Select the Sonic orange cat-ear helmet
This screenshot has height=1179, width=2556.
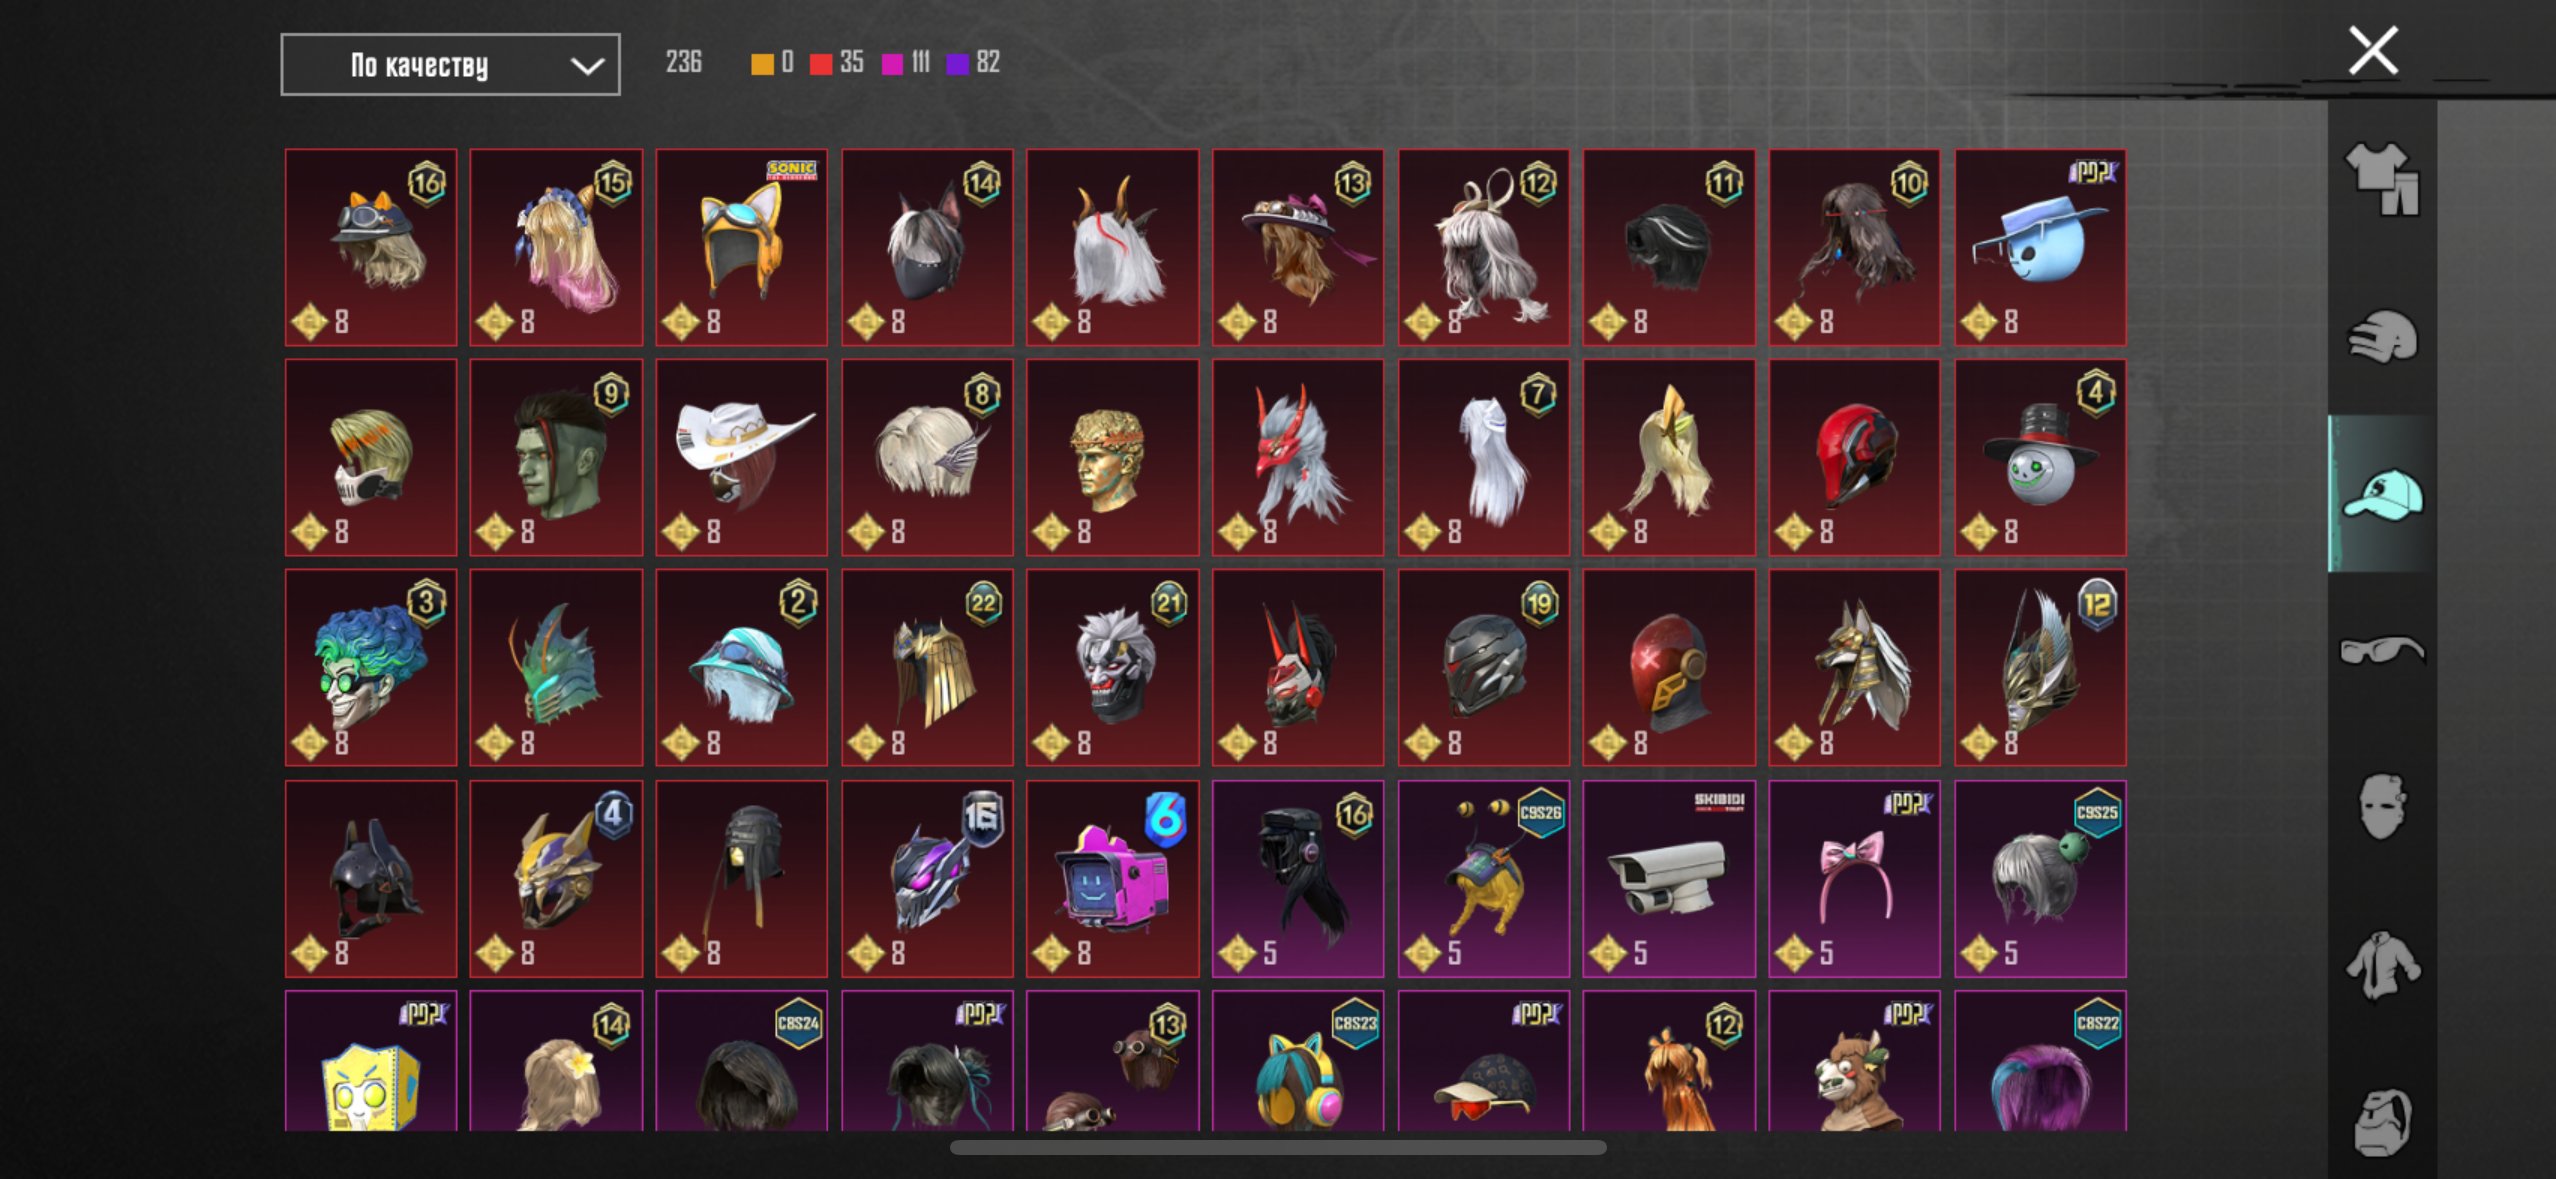coord(741,248)
